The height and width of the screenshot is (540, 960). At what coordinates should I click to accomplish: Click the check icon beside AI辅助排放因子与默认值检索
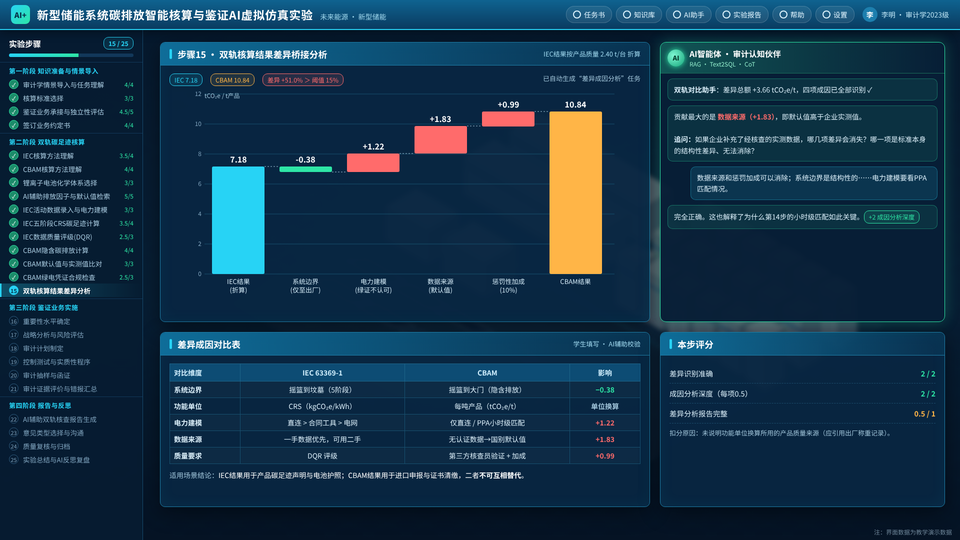pyautogui.click(x=13, y=196)
